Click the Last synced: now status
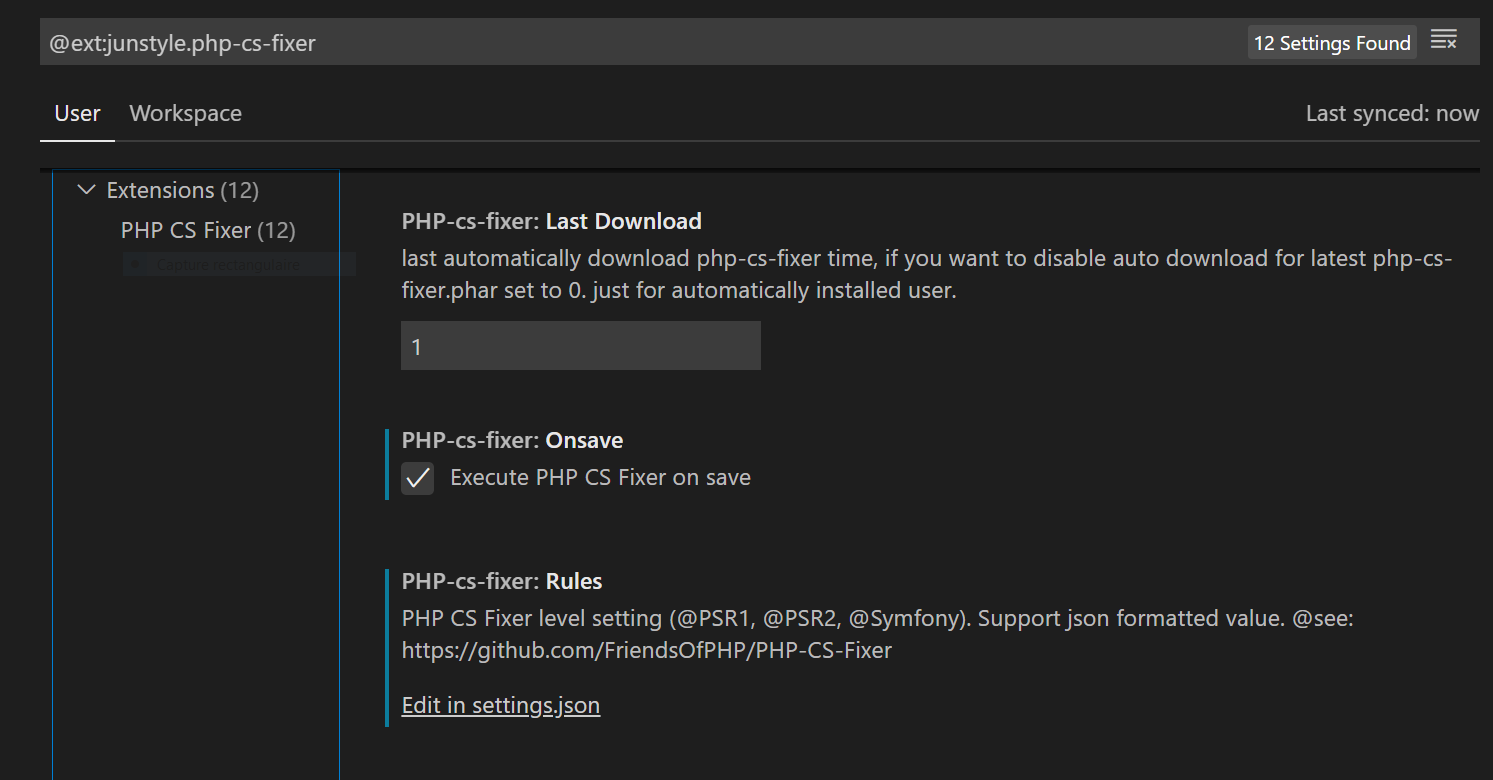Screen dimensions: 1493x780 (x=1392, y=113)
